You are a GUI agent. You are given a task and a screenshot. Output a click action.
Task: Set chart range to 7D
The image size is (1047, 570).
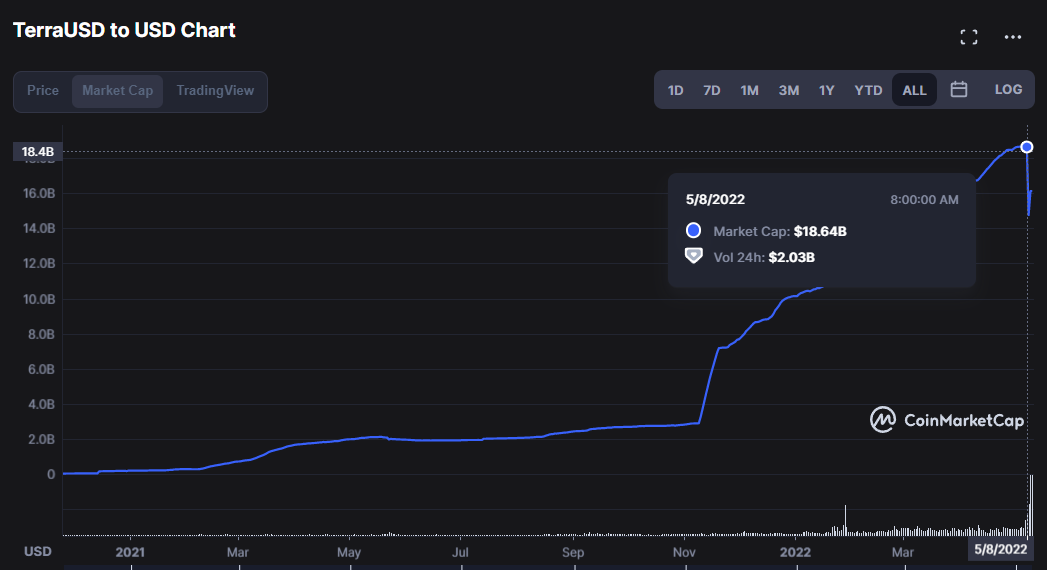coord(712,90)
